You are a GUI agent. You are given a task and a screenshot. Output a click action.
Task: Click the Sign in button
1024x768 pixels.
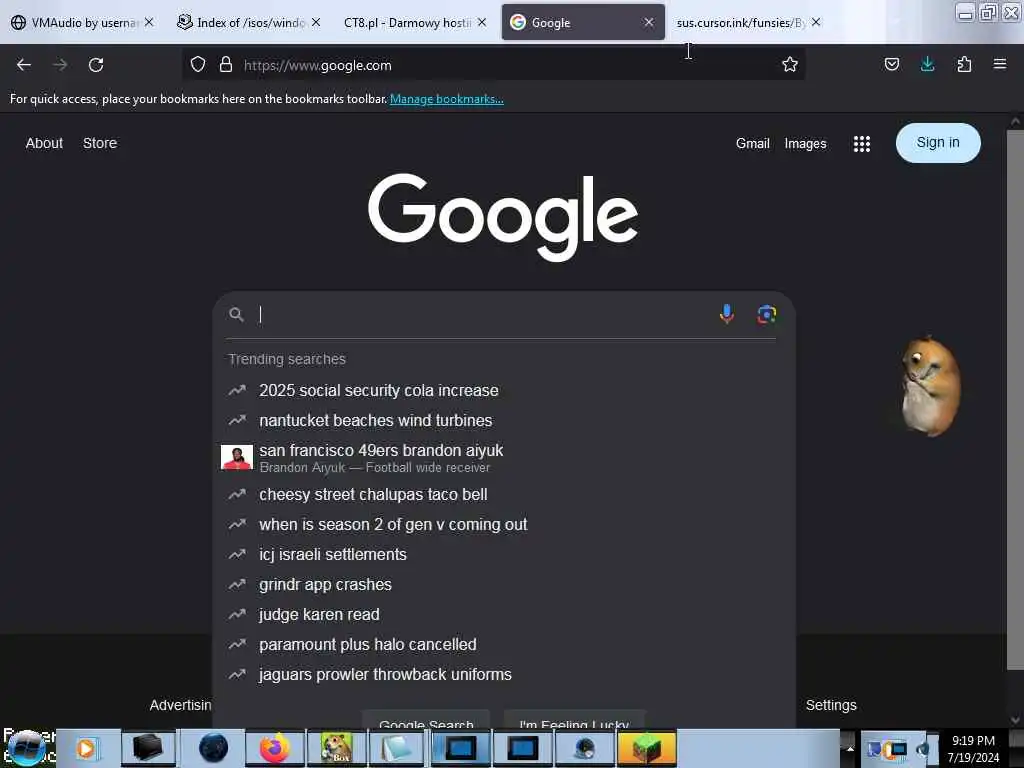point(938,143)
